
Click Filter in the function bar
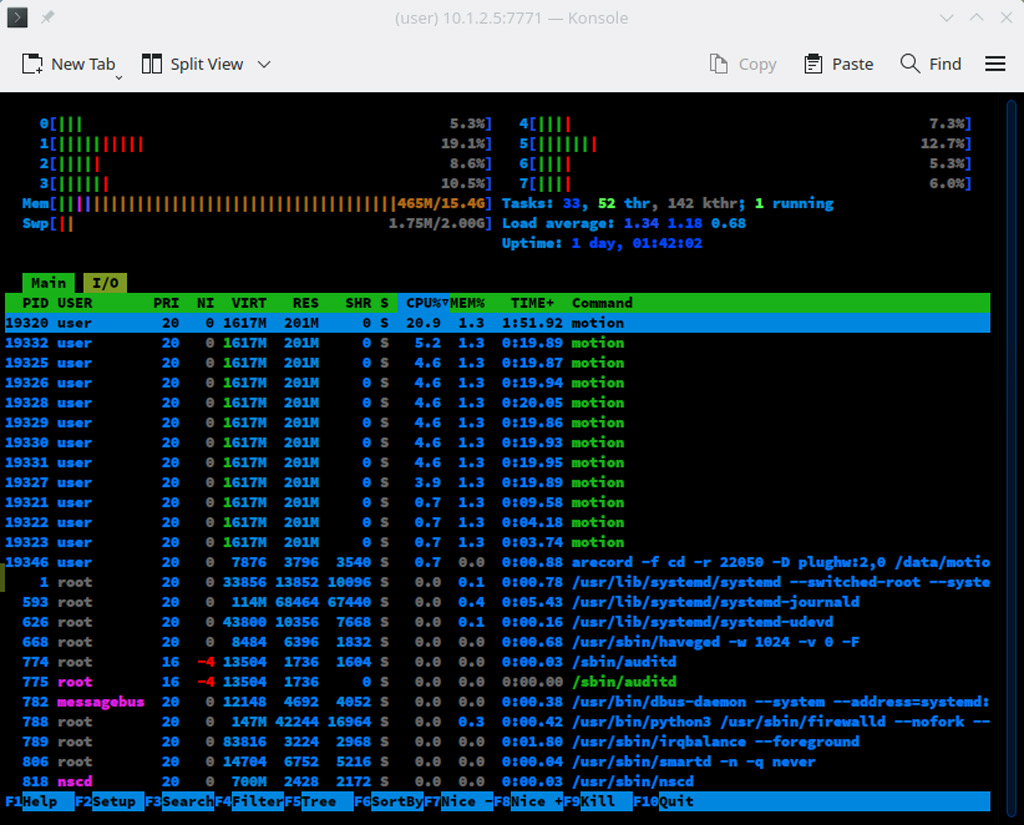[x=257, y=801]
